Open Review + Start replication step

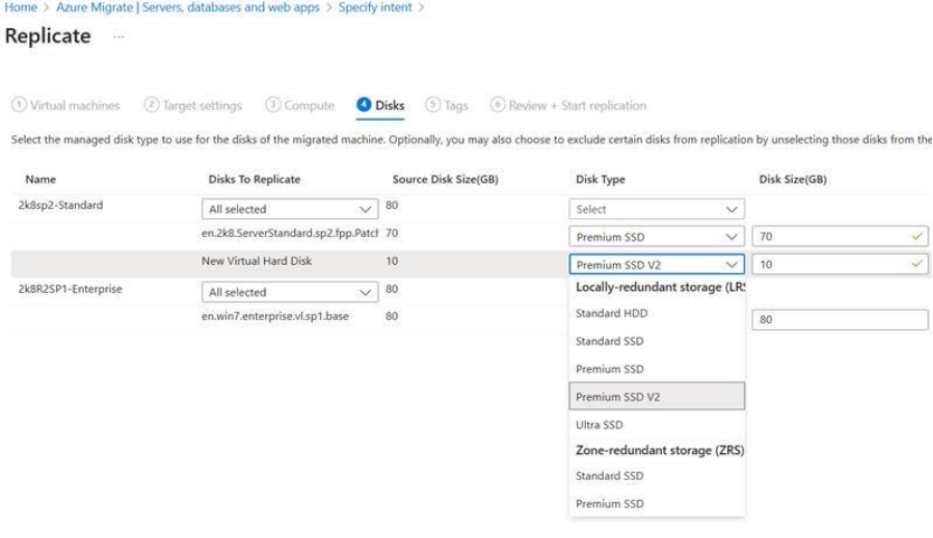click(568, 105)
